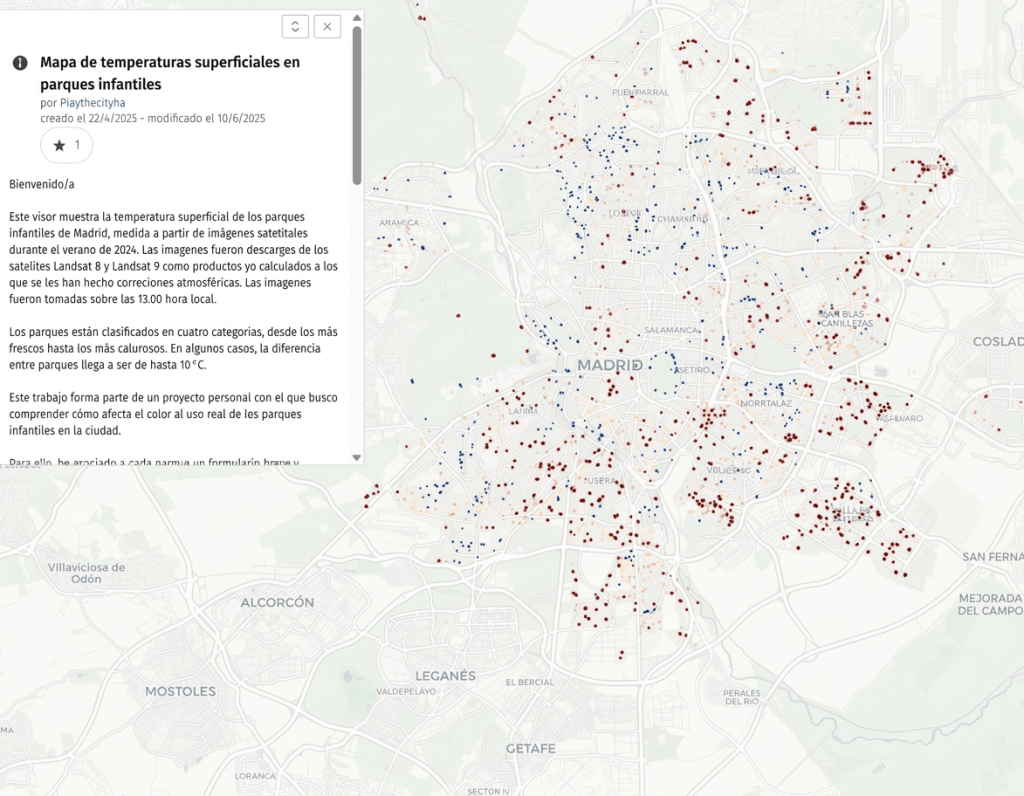Click the MOSTOLES label on the map
Viewport: 1024px width, 796px height.
pyautogui.click(x=180, y=692)
